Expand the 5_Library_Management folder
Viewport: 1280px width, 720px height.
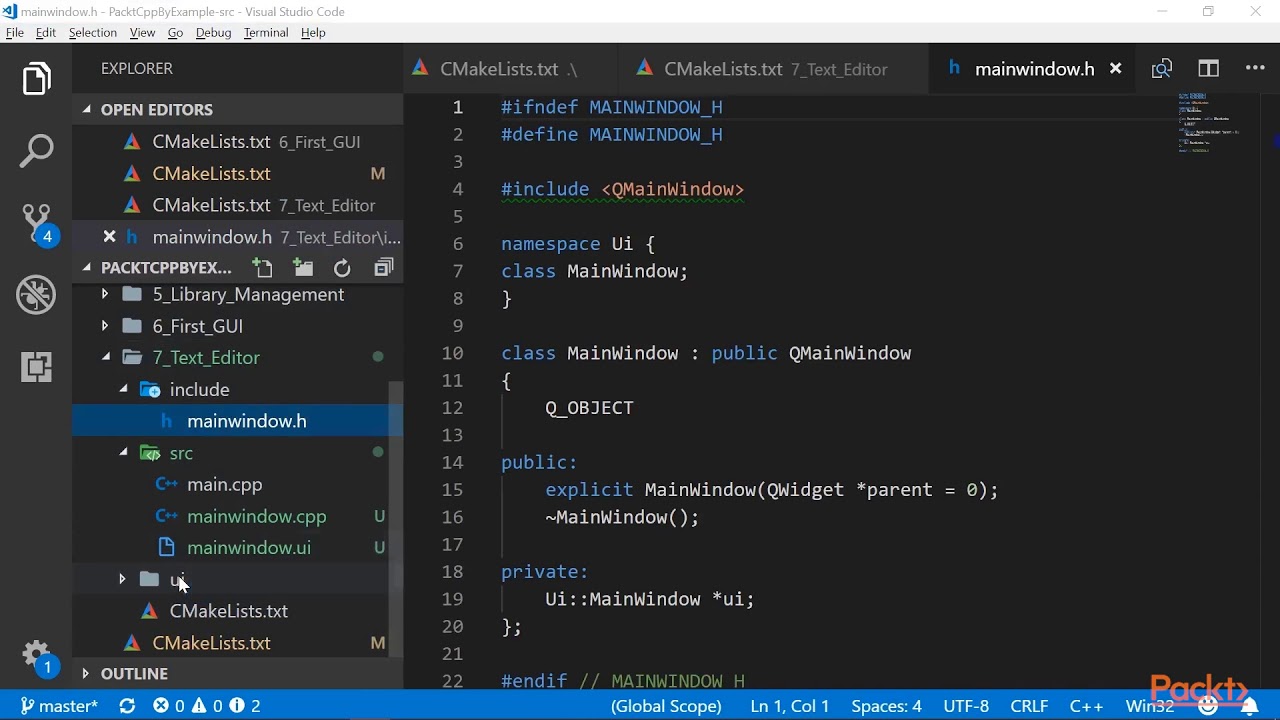105,294
